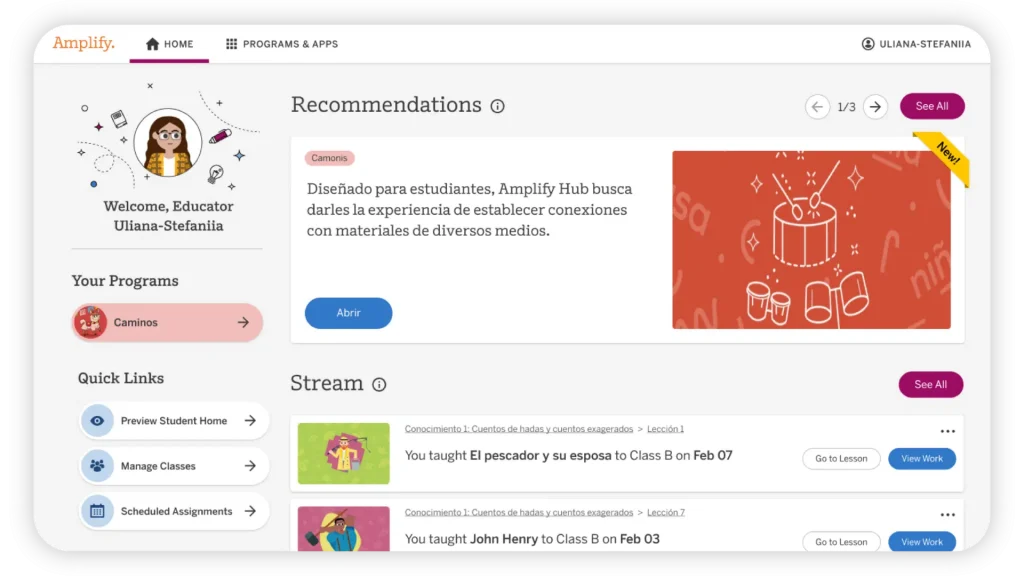
Task: Show info about Stream
Action: 379,385
